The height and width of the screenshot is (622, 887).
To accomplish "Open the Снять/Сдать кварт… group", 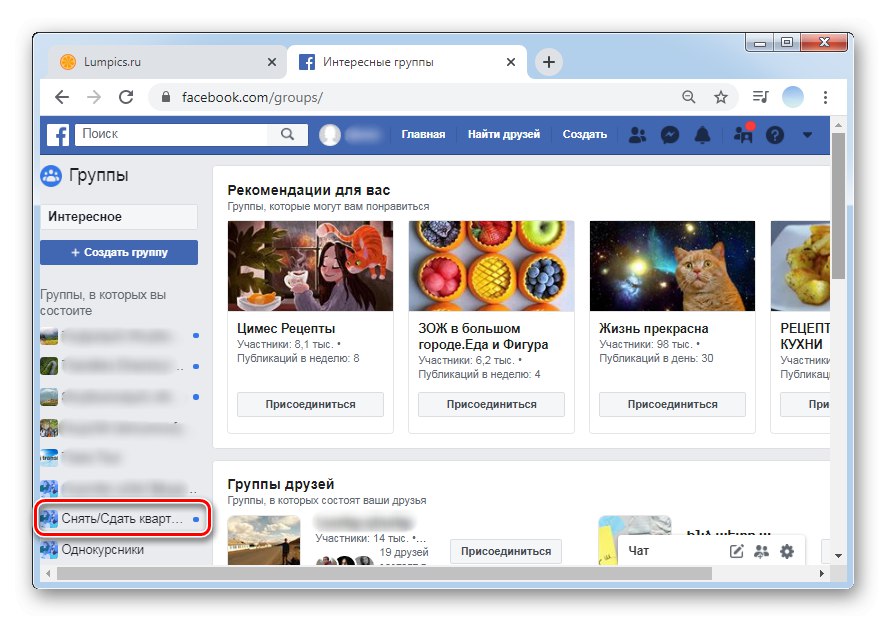I will [x=120, y=518].
